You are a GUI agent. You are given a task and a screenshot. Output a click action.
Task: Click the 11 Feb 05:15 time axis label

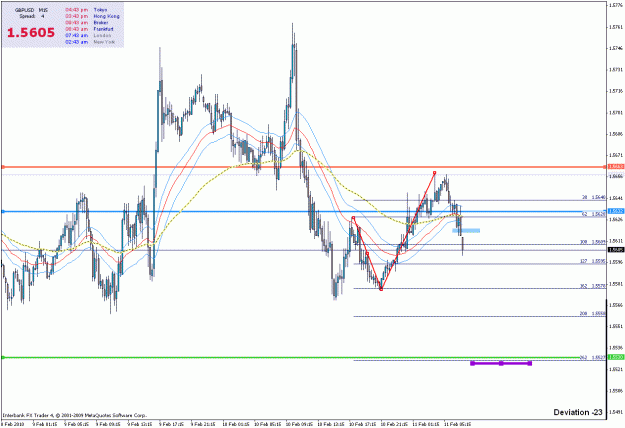coord(458,424)
